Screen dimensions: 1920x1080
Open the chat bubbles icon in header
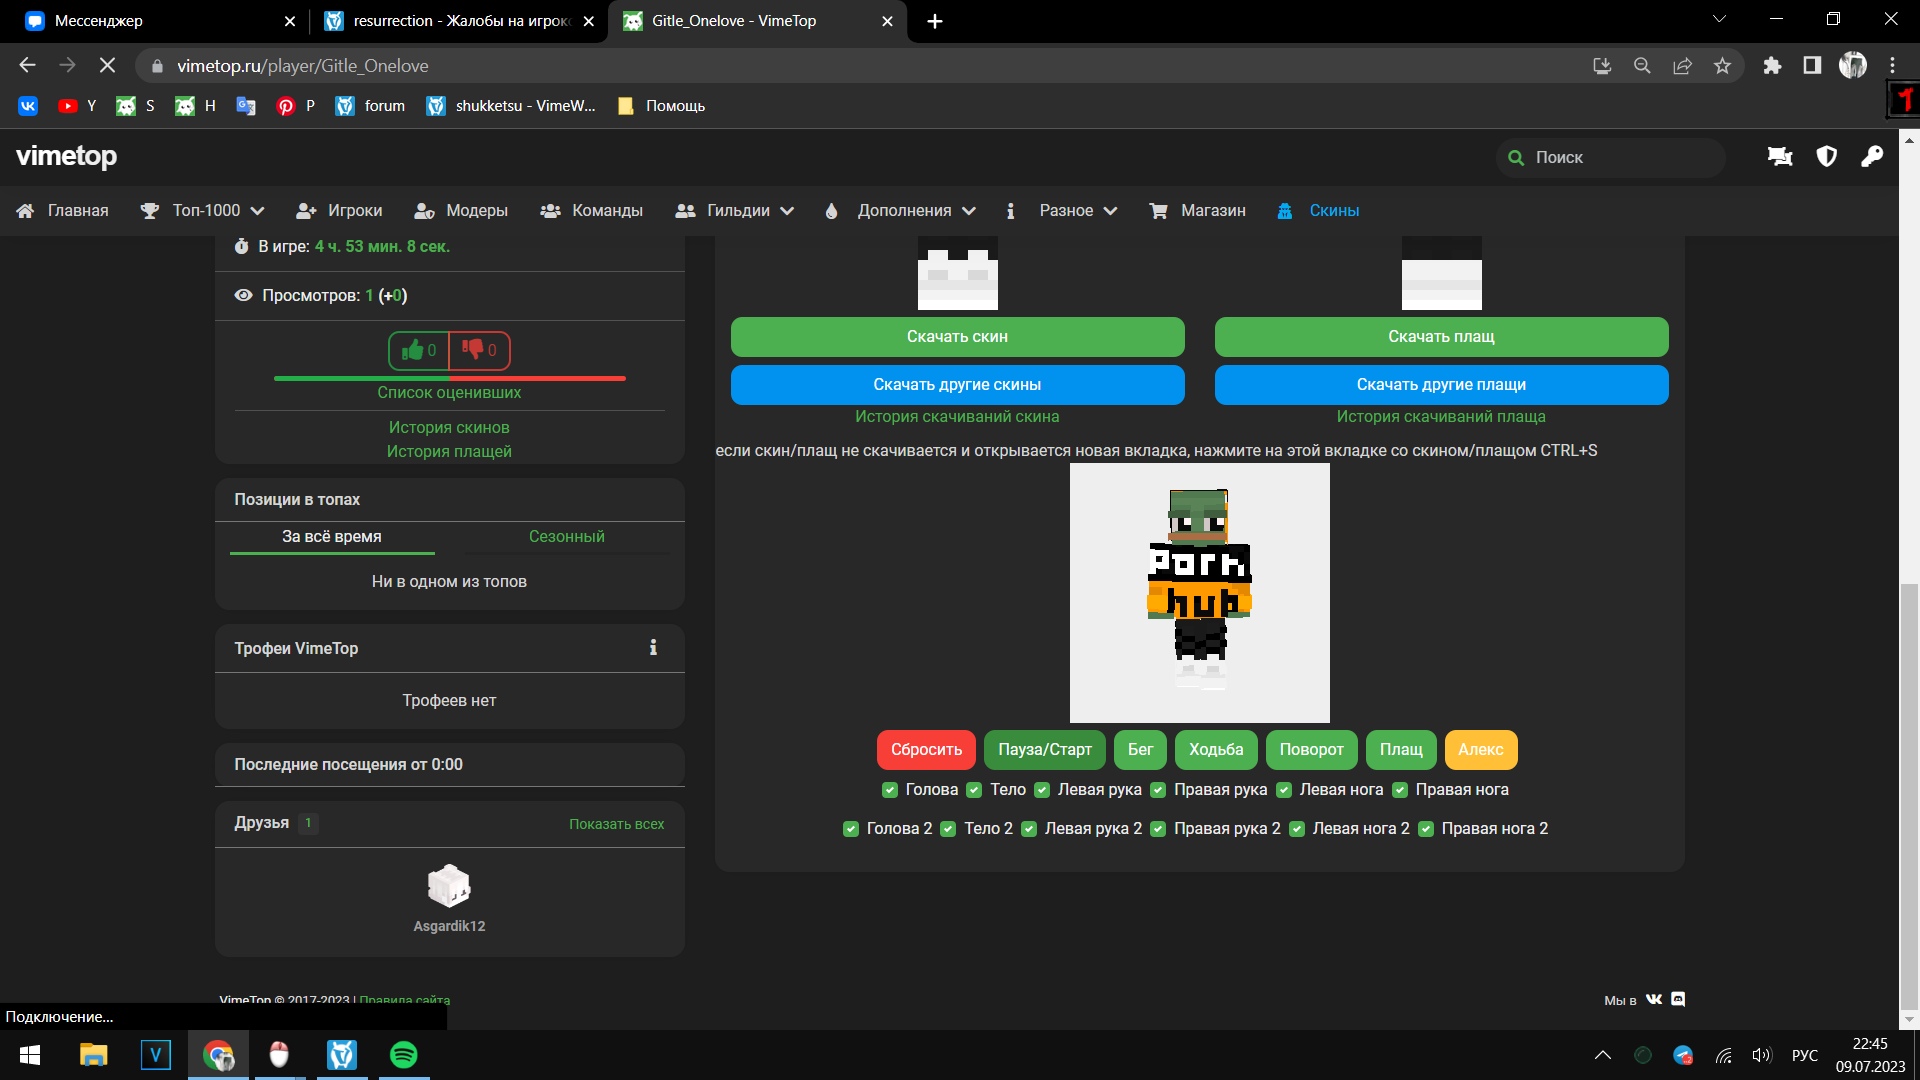(x=1780, y=157)
